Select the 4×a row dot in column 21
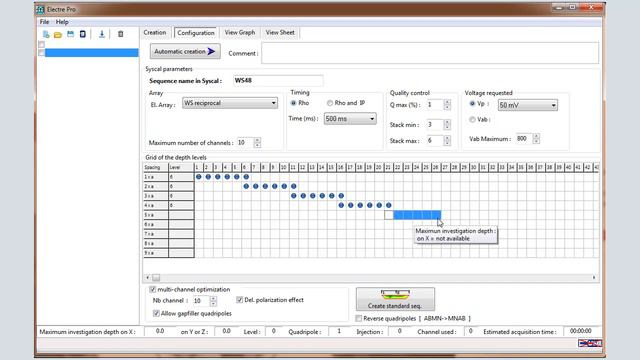Viewport: 640px width, 360px height. [x=389, y=205]
